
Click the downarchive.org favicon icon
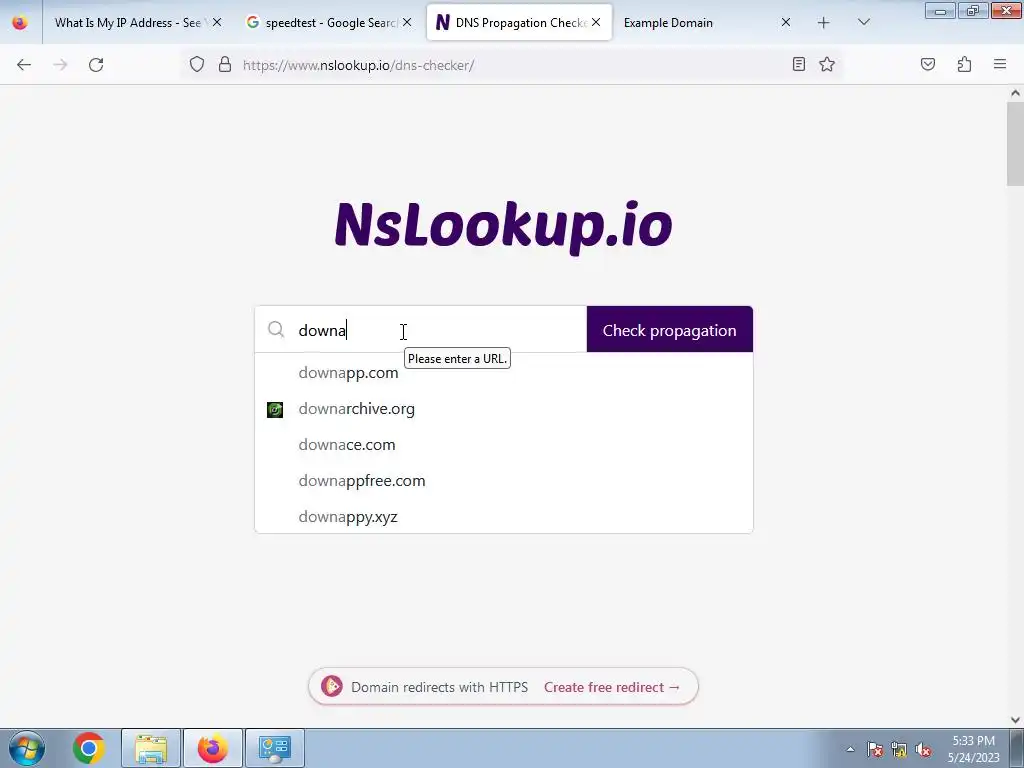coord(275,409)
